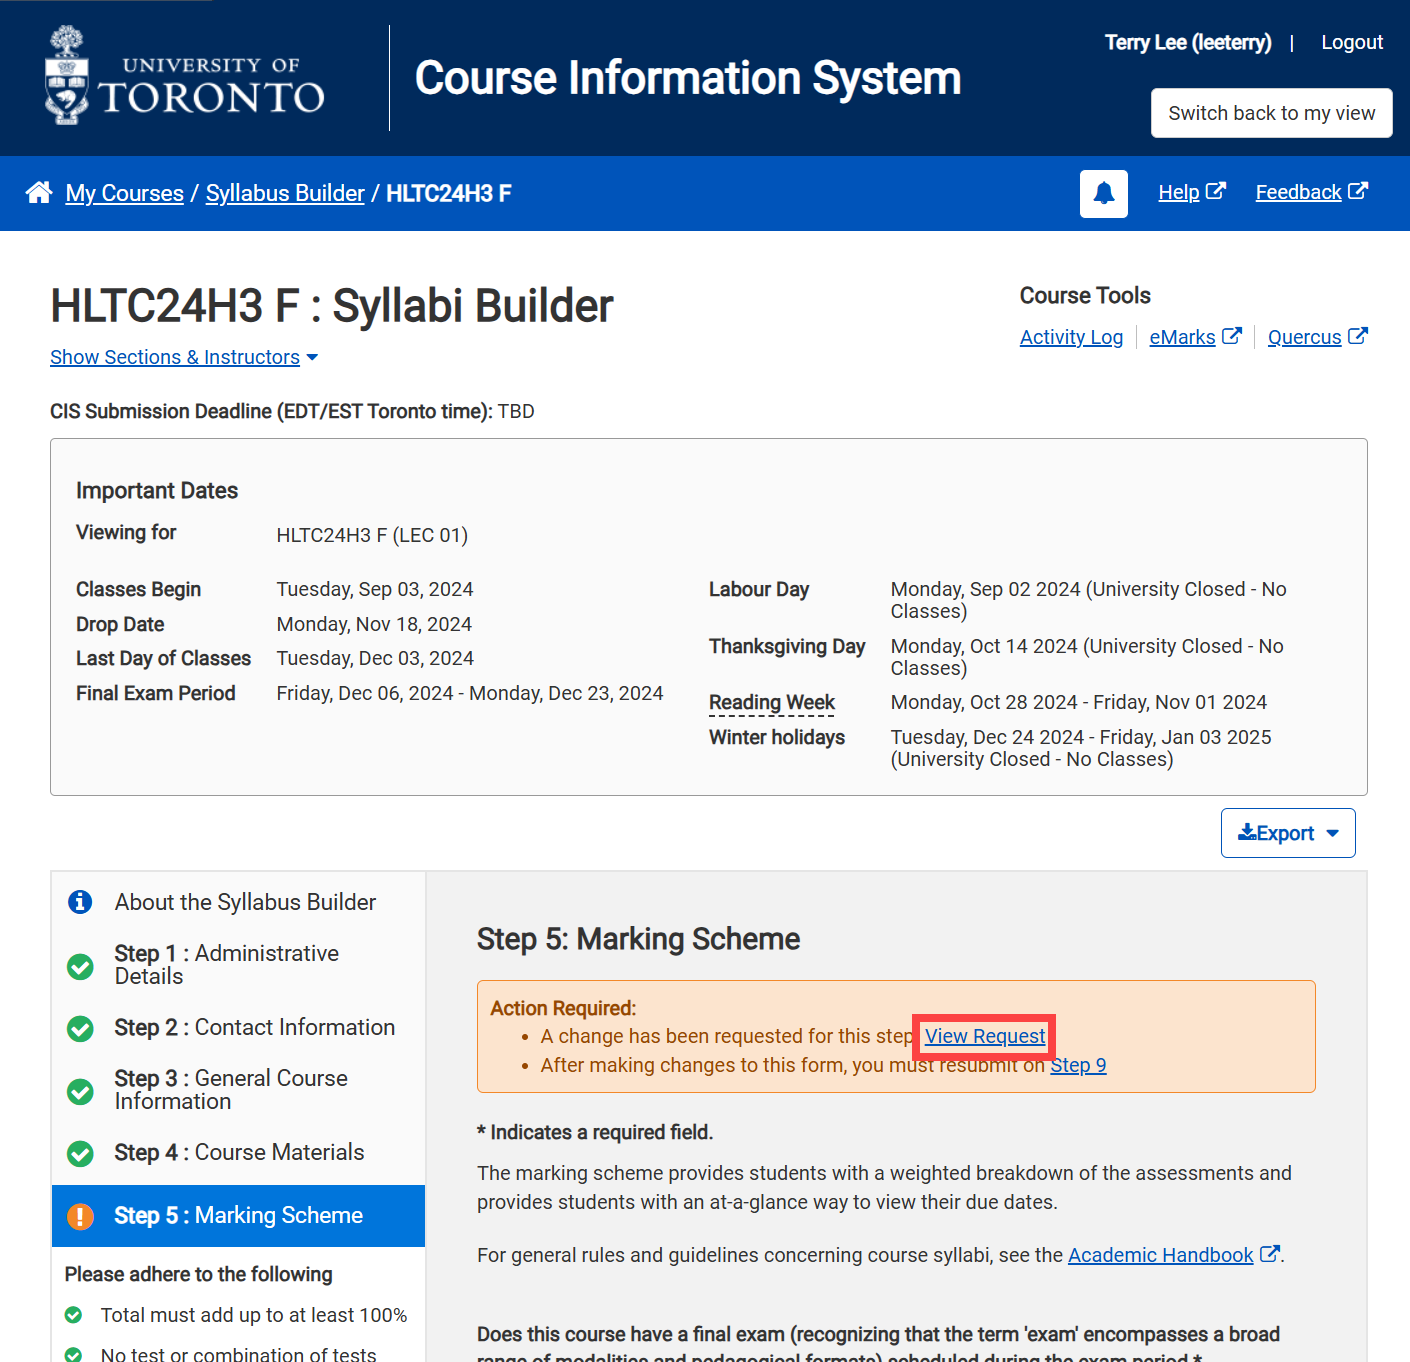Click Switch back to my view button
The height and width of the screenshot is (1362, 1410).
click(x=1271, y=113)
